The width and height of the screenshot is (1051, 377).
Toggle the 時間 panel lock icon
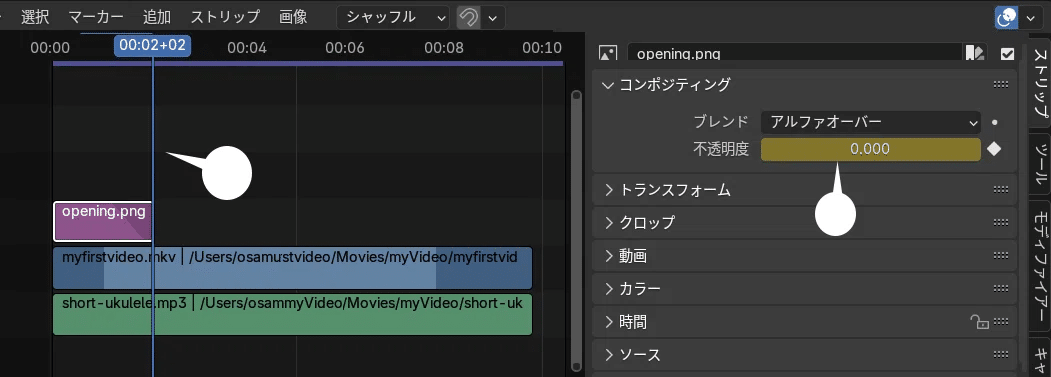tap(979, 322)
